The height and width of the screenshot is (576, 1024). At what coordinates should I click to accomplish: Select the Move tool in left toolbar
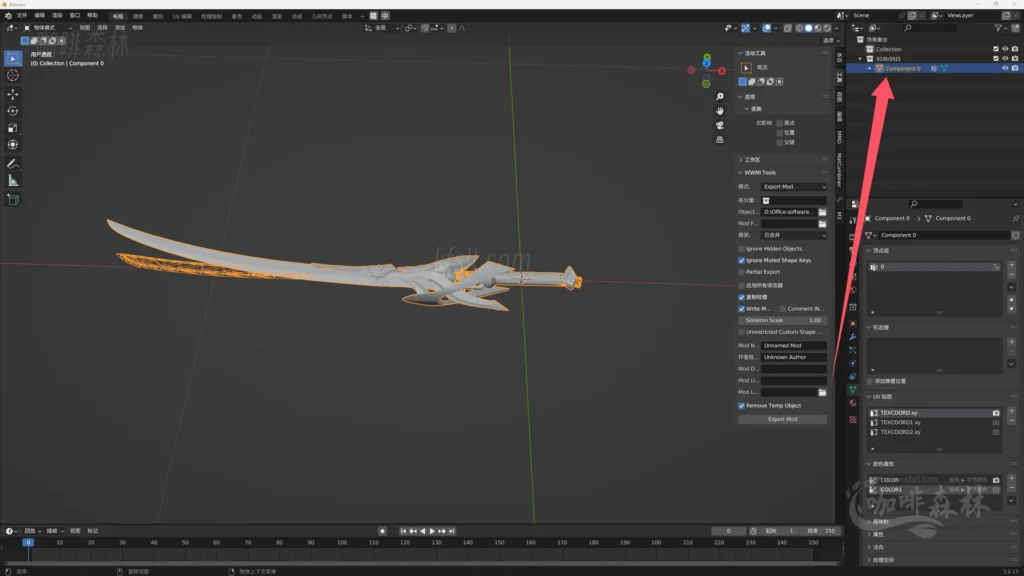pos(13,93)
